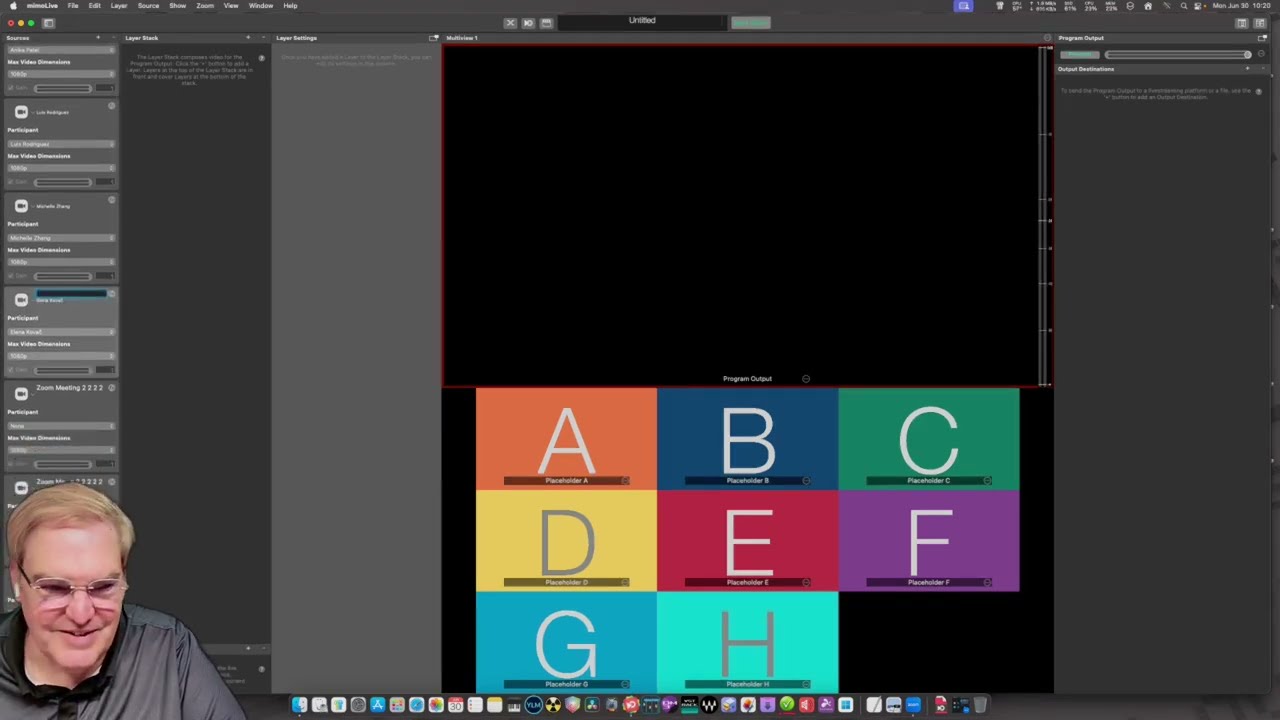Open App Store from the Dock

[x=377, y=705]
